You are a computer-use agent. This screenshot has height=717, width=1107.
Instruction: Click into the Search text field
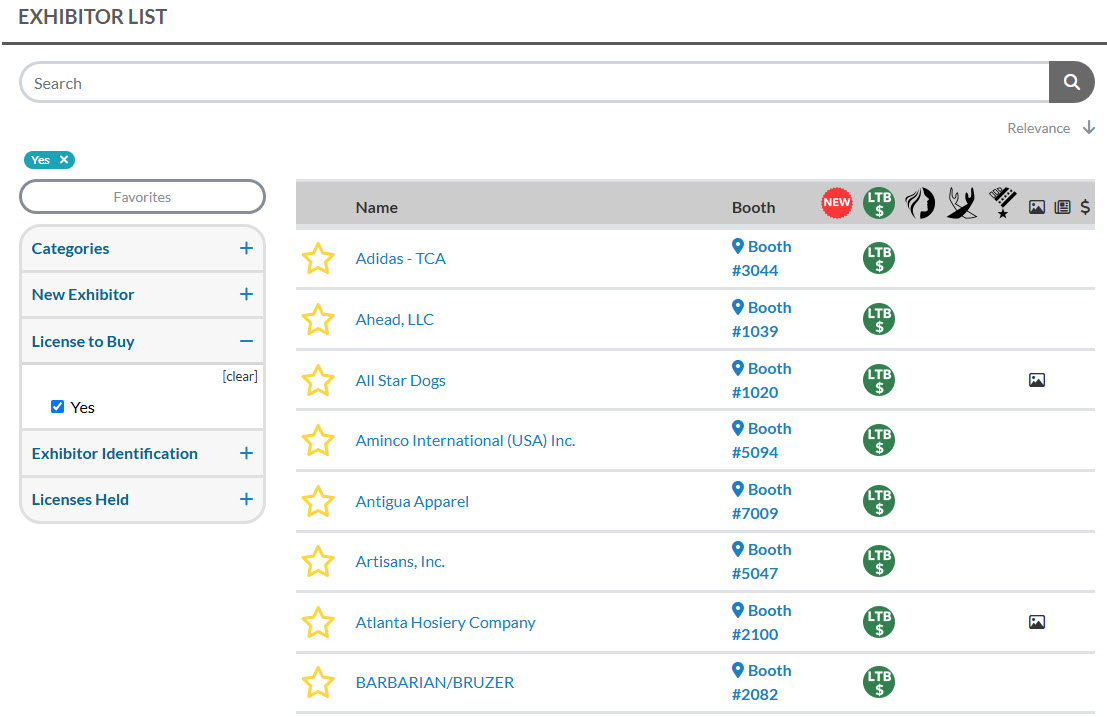coord(530,83)
